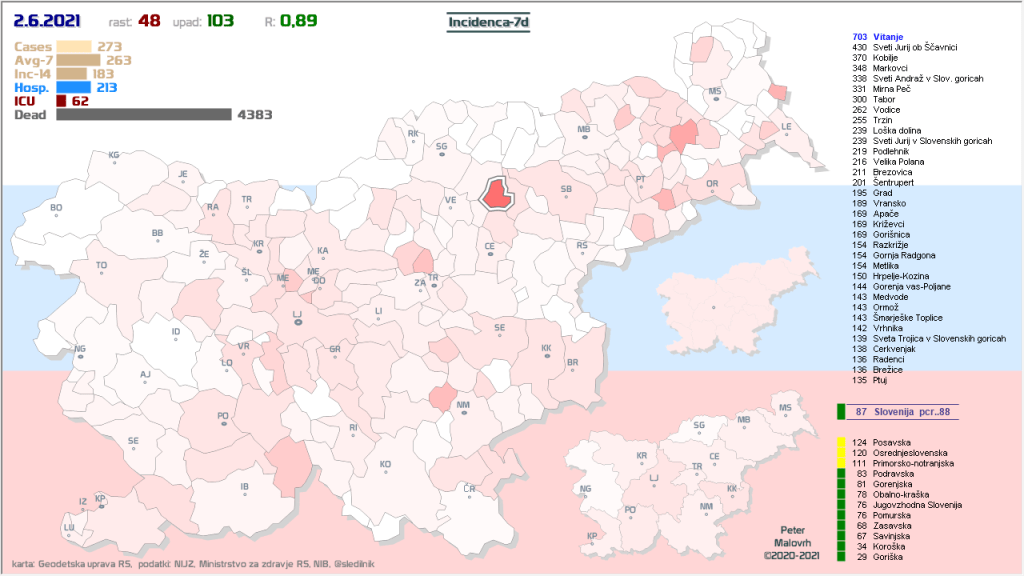Click the dark red ICU bar
Image resolution: width=1024 pixels, height=576 pixels.
61,101
